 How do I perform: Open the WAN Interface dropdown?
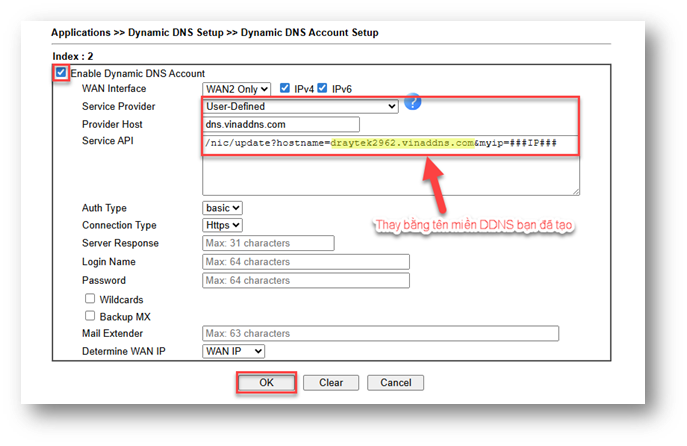236,89
